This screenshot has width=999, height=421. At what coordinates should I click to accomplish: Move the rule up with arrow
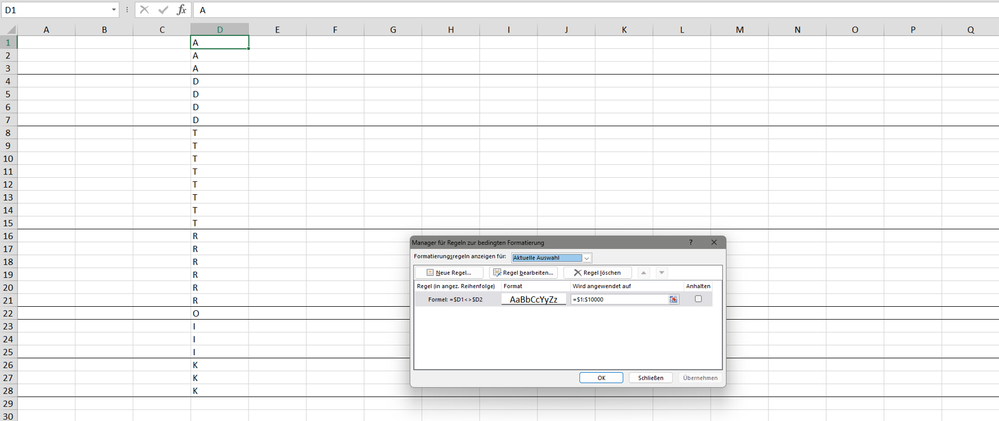[x=644, y=273]
